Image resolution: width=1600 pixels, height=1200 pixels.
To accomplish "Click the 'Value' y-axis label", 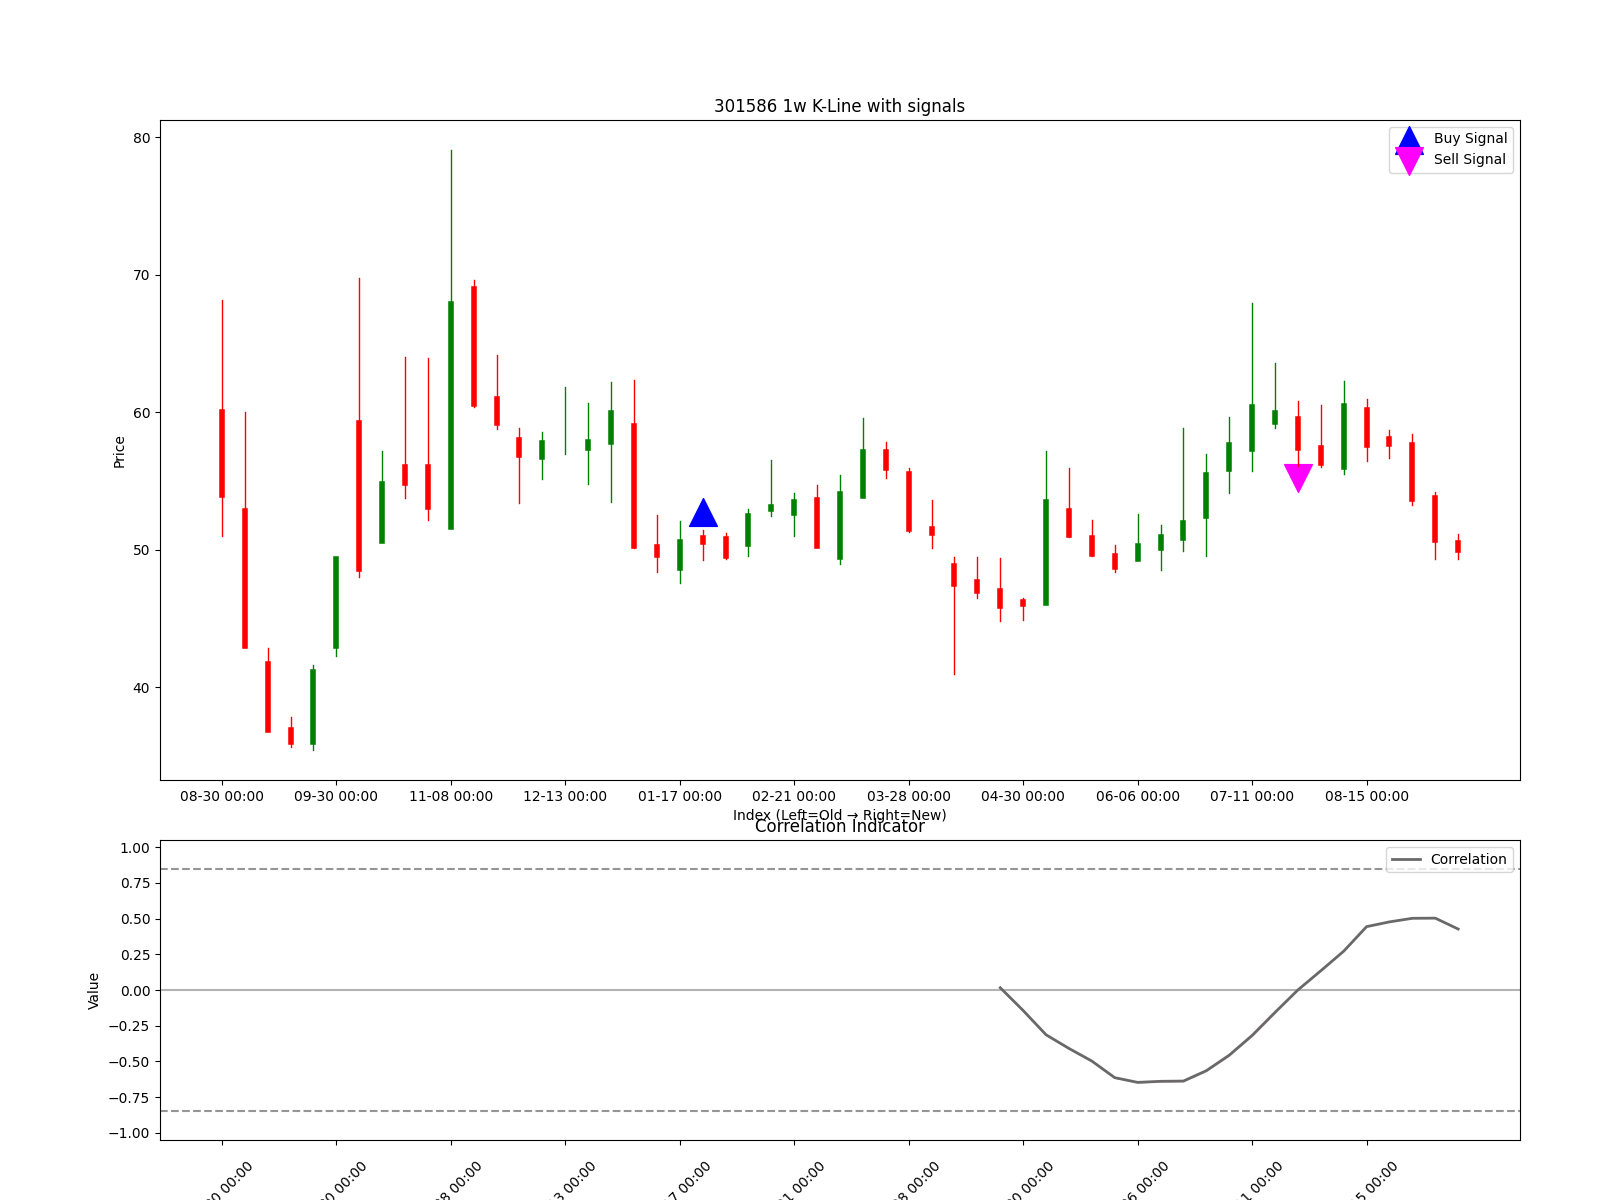I will (x=94, y=990).
